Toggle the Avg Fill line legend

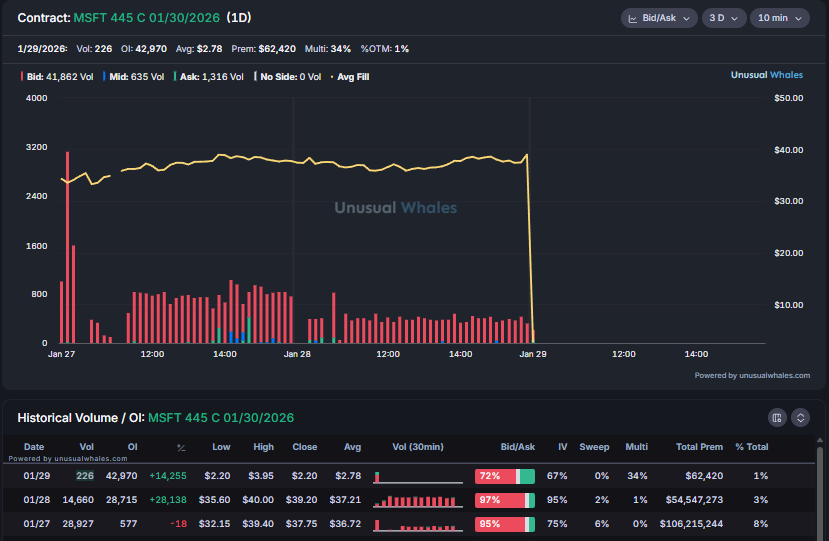tap(349, 76)
